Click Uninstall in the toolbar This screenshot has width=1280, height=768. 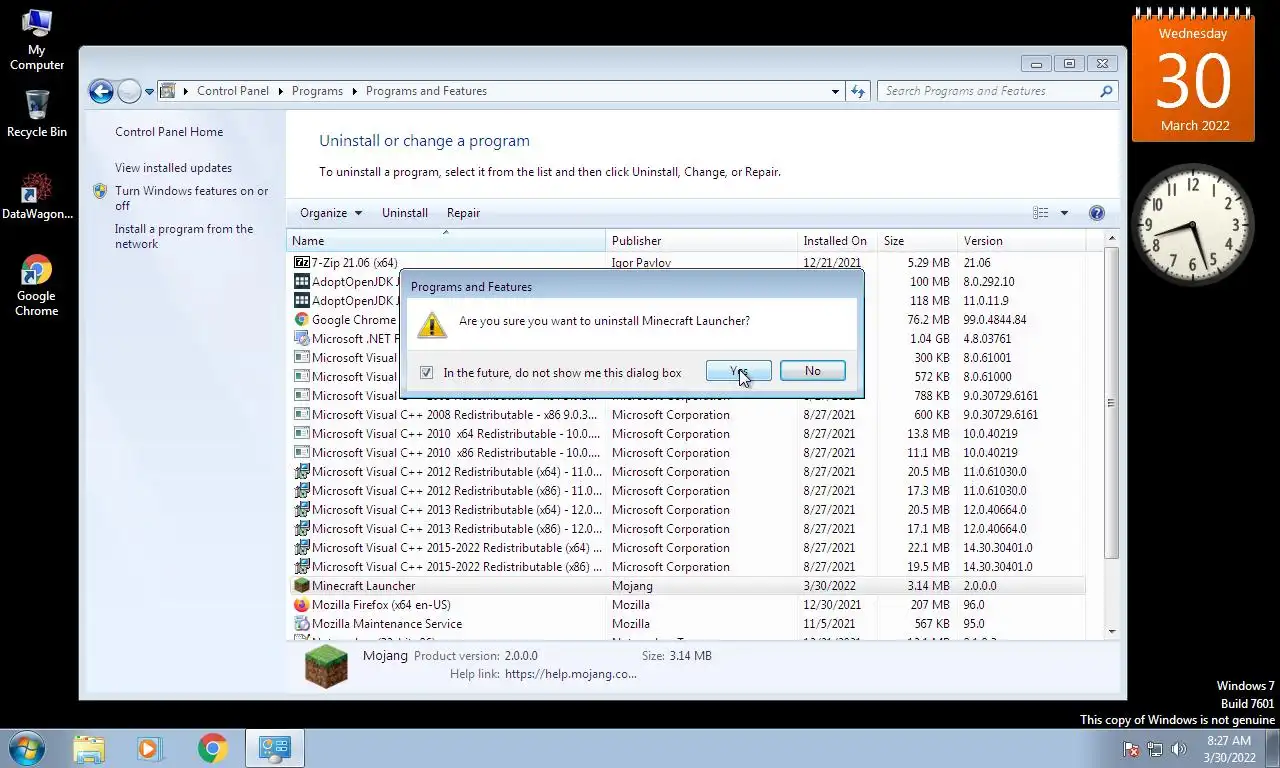tap(405, 213)
